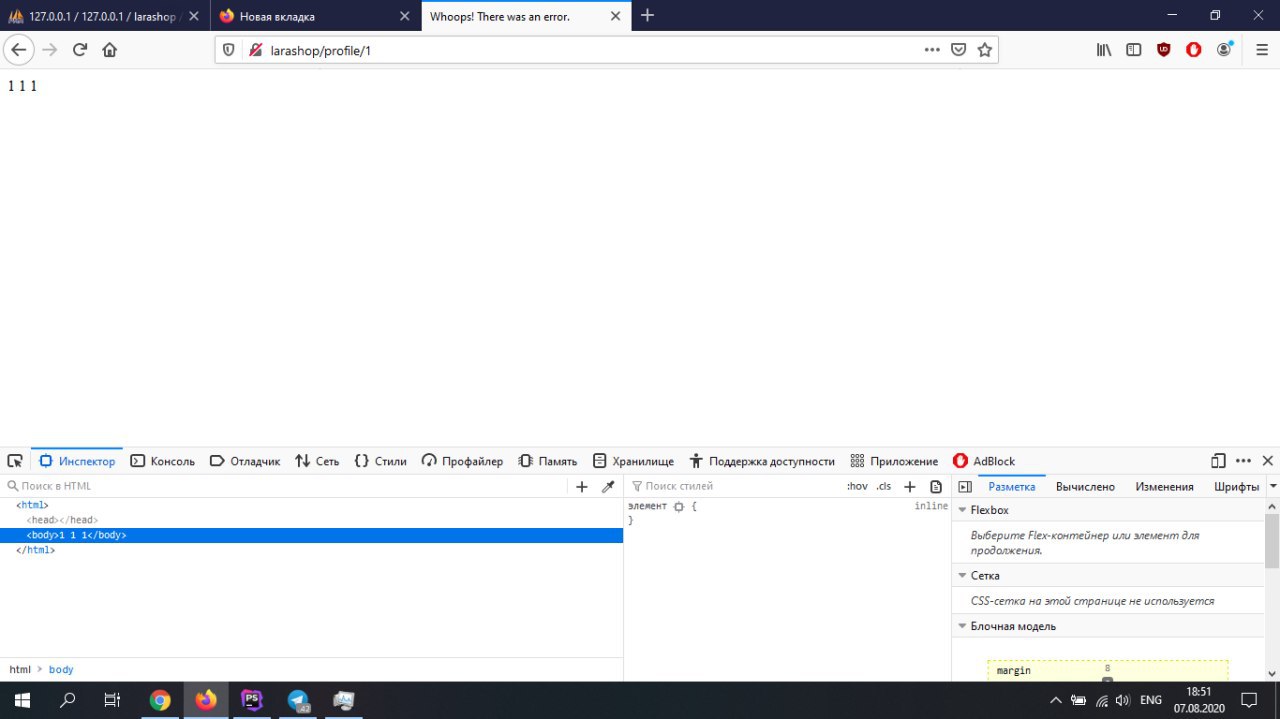Close the Whoops error browser tab

point(615,16)
